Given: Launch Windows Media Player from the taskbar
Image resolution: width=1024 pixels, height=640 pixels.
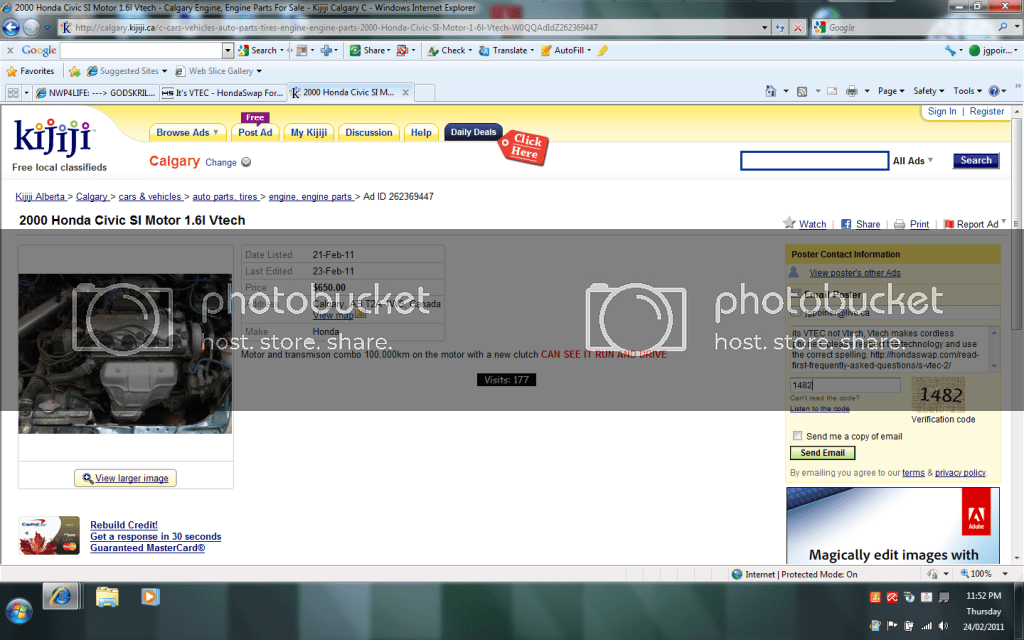Looking at the screenshot, I should [x=150, y=597].
